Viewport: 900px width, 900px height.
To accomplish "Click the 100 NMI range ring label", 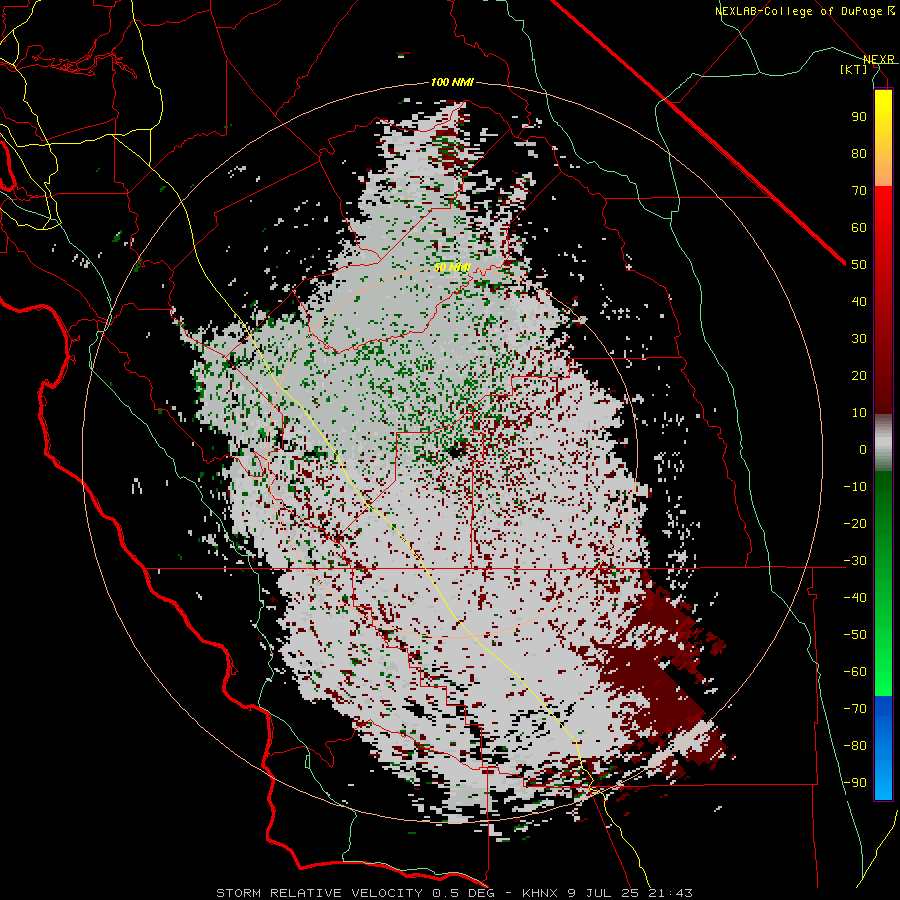I will click(452, 83).
